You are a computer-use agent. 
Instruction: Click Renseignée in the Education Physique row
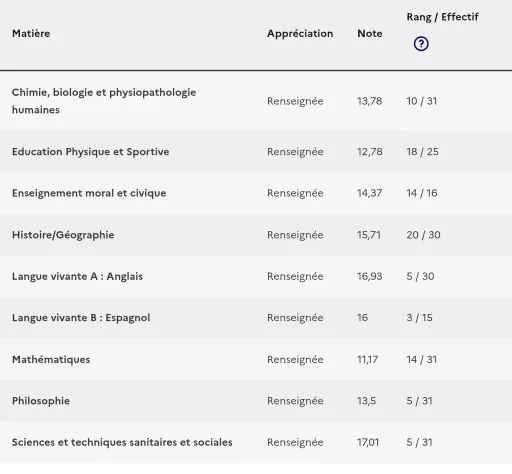tap(295, 152)
